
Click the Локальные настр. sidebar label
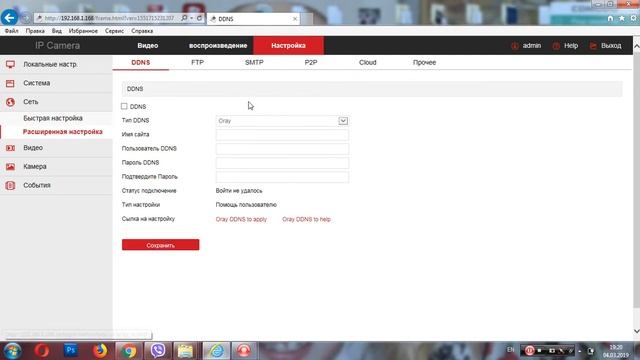51,64
